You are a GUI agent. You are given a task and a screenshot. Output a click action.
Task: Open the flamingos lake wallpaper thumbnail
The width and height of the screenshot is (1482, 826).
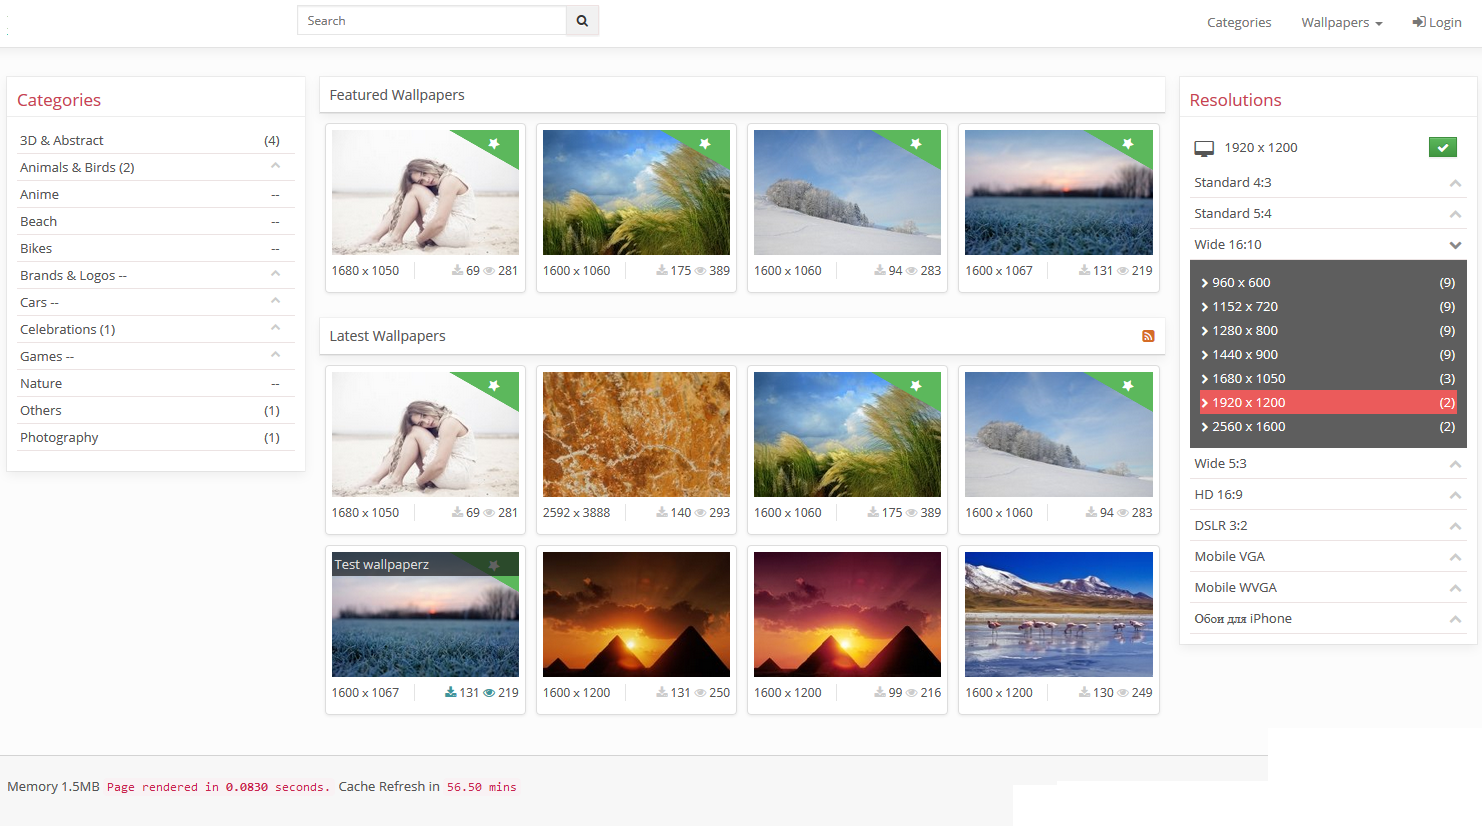[x=1058, y=614]
